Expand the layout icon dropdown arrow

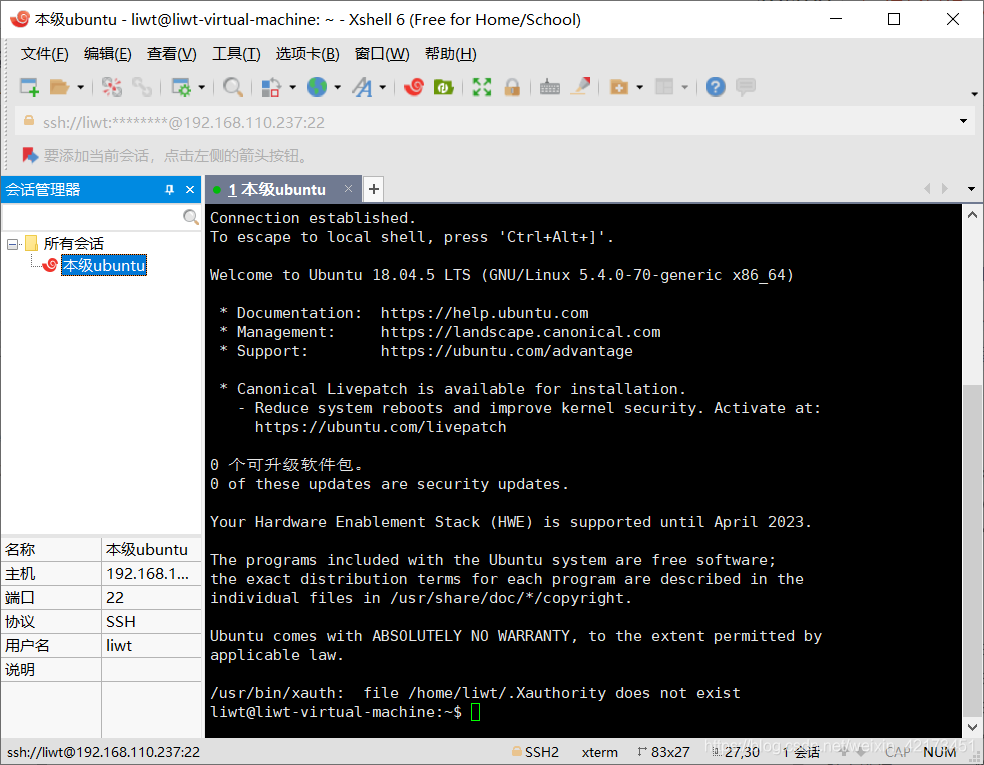pyautogui.click(x=685, y=87)
